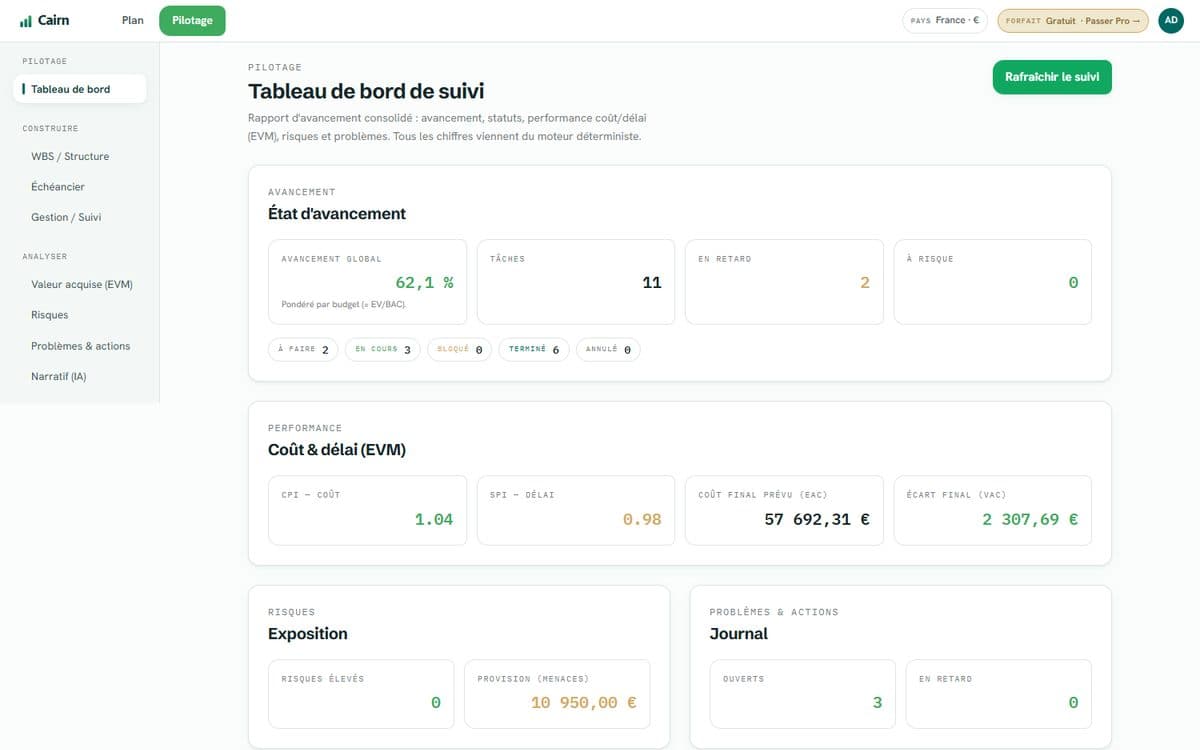This screenshot has height=750, width=1200.
Task: Click the CPI value 1.04
Action: coord(434,519)
